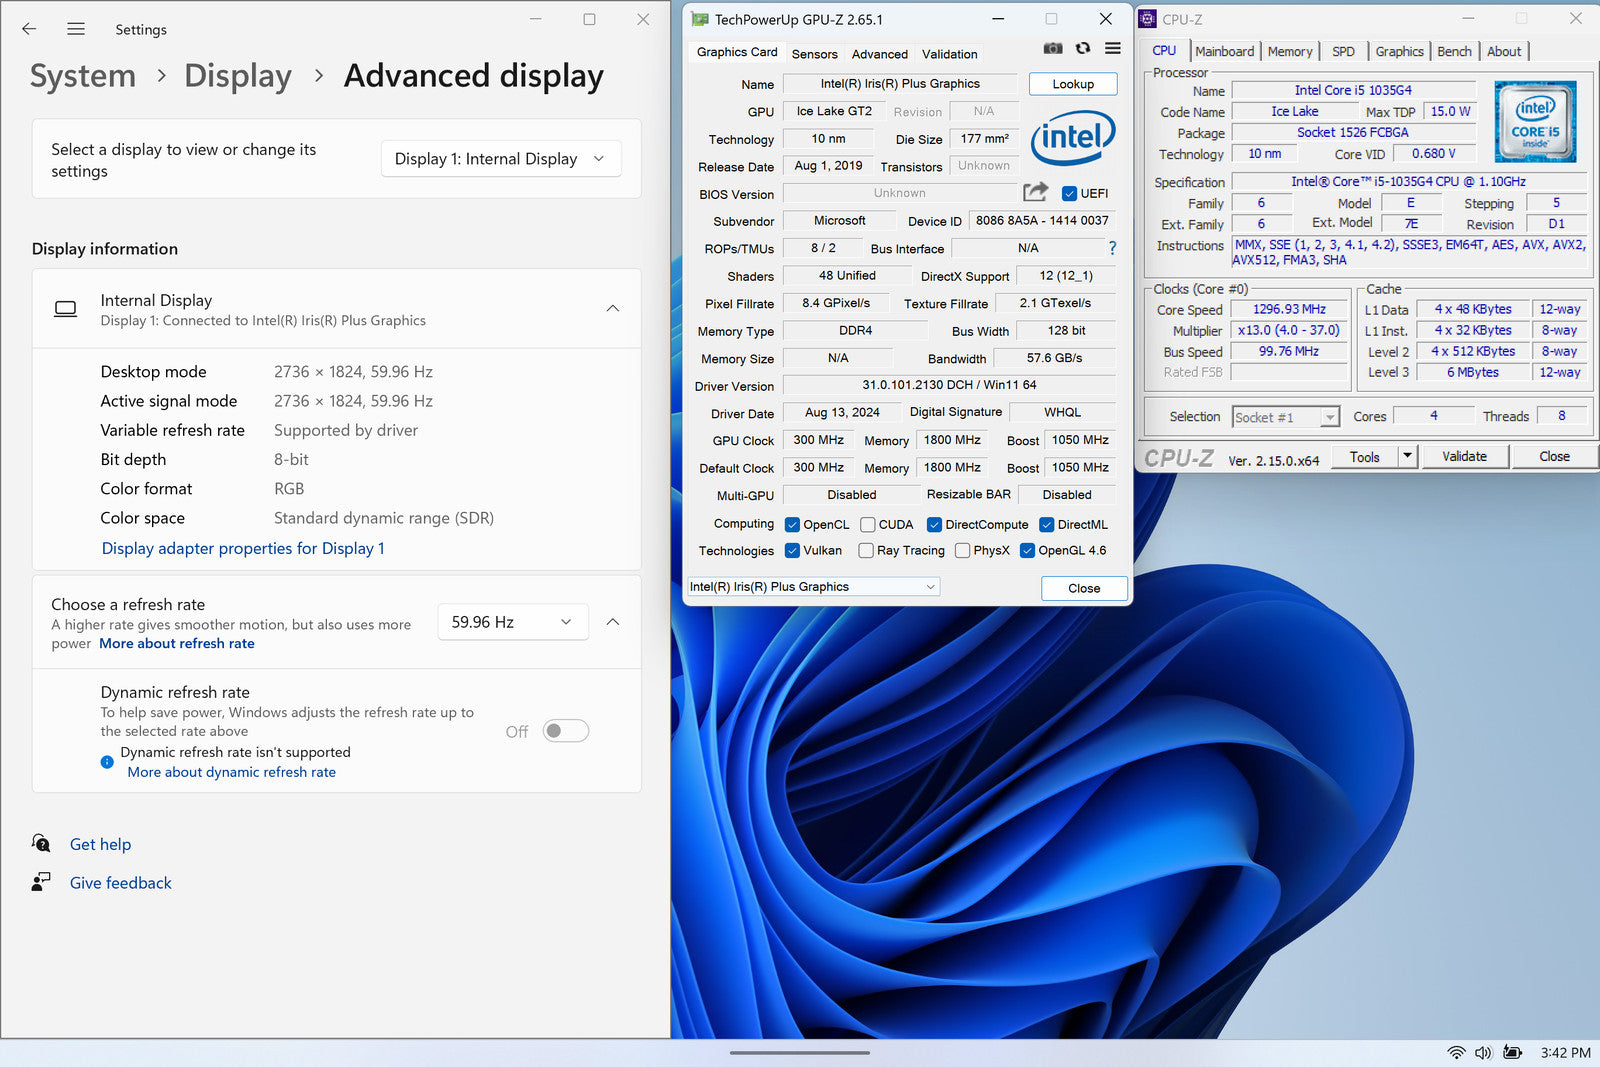Open the Bench tab in CPU-Z
The width and height of the screenshot is (1600, 1067).
pyautogui.click(x=1454, y=51)
